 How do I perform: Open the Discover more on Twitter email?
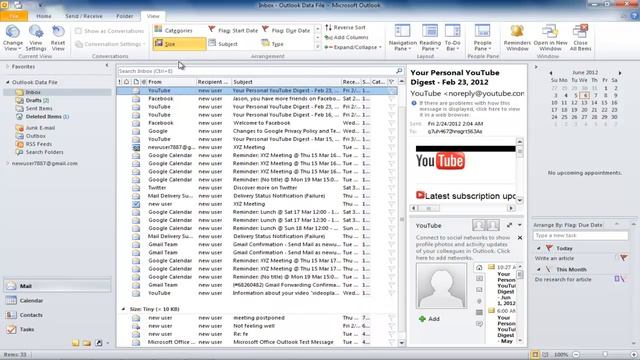pyautogui.click(x=257, y=188)
